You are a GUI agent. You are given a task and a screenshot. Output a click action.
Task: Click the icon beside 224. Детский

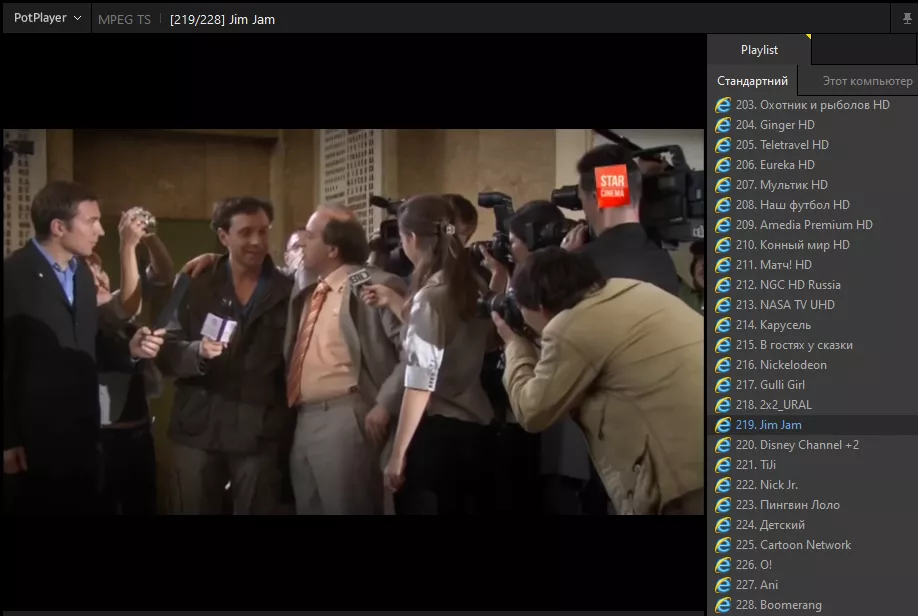(723, 525)
